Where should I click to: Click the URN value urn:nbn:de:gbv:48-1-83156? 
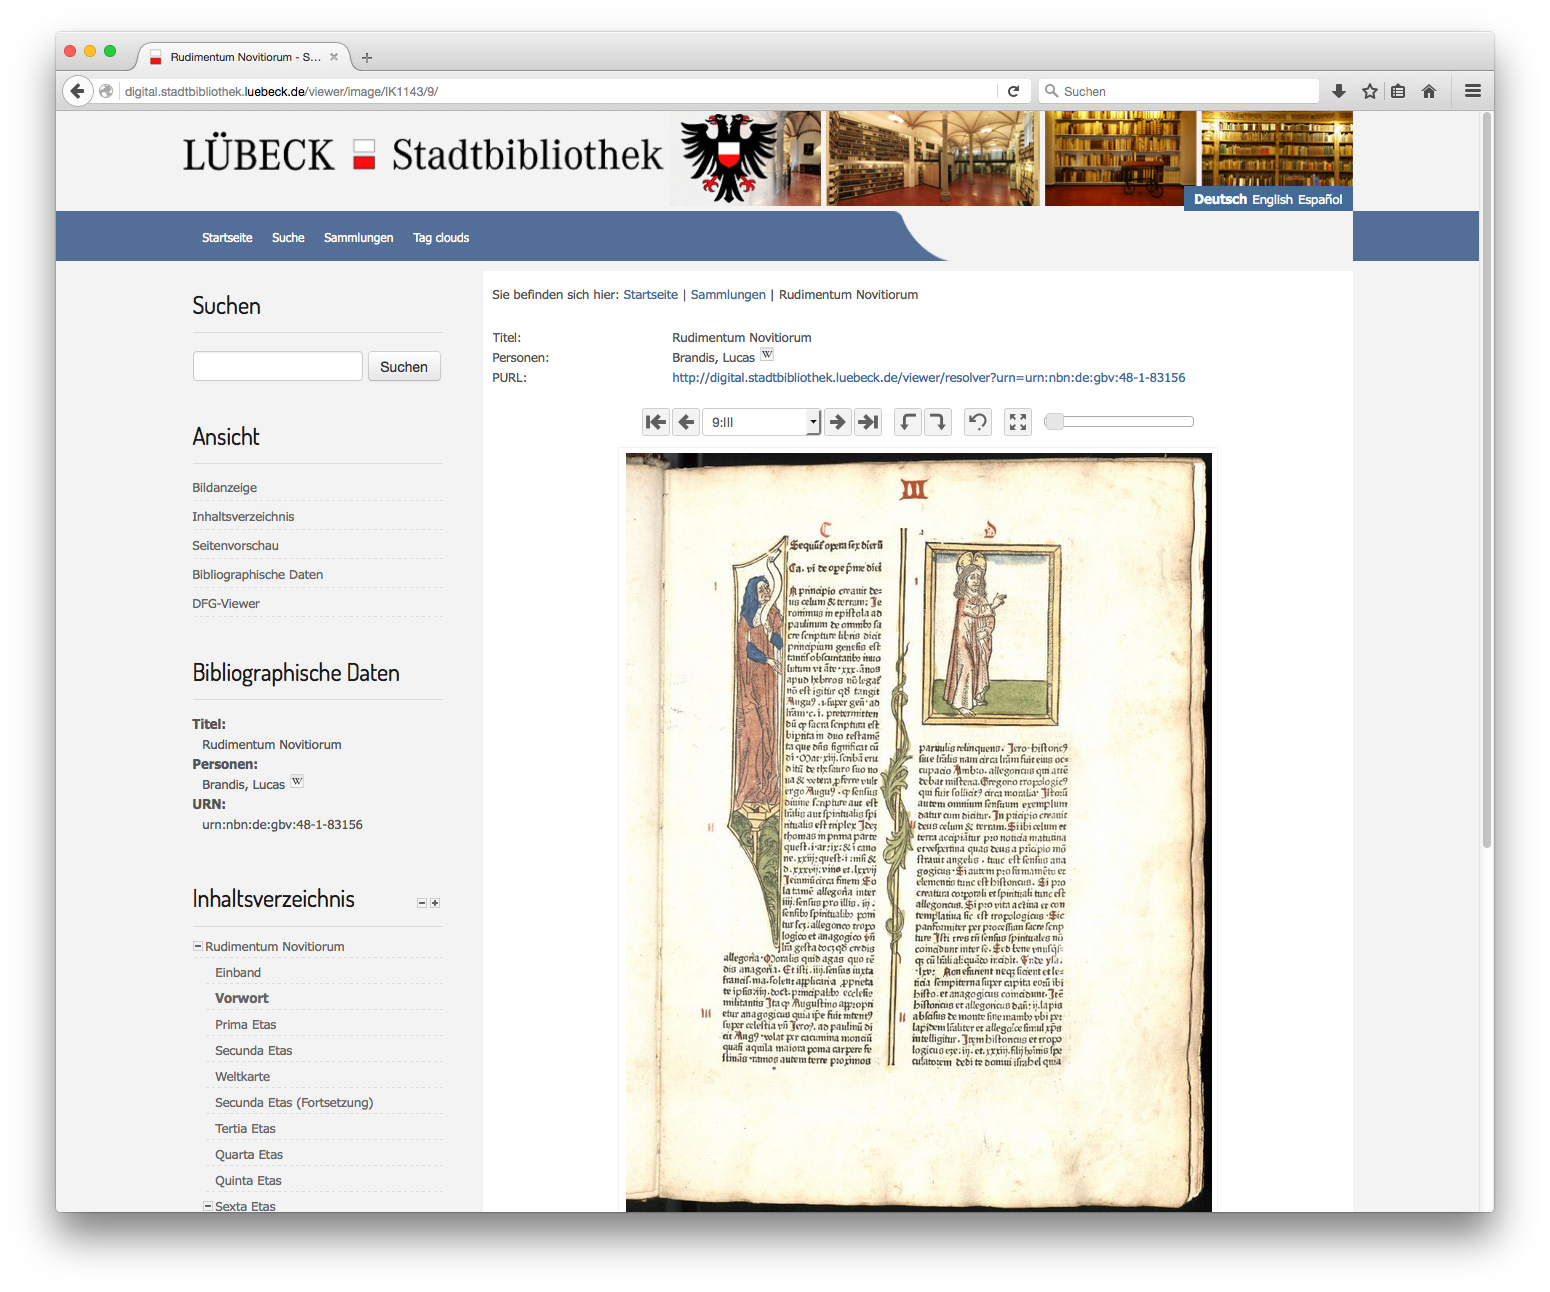282,825
